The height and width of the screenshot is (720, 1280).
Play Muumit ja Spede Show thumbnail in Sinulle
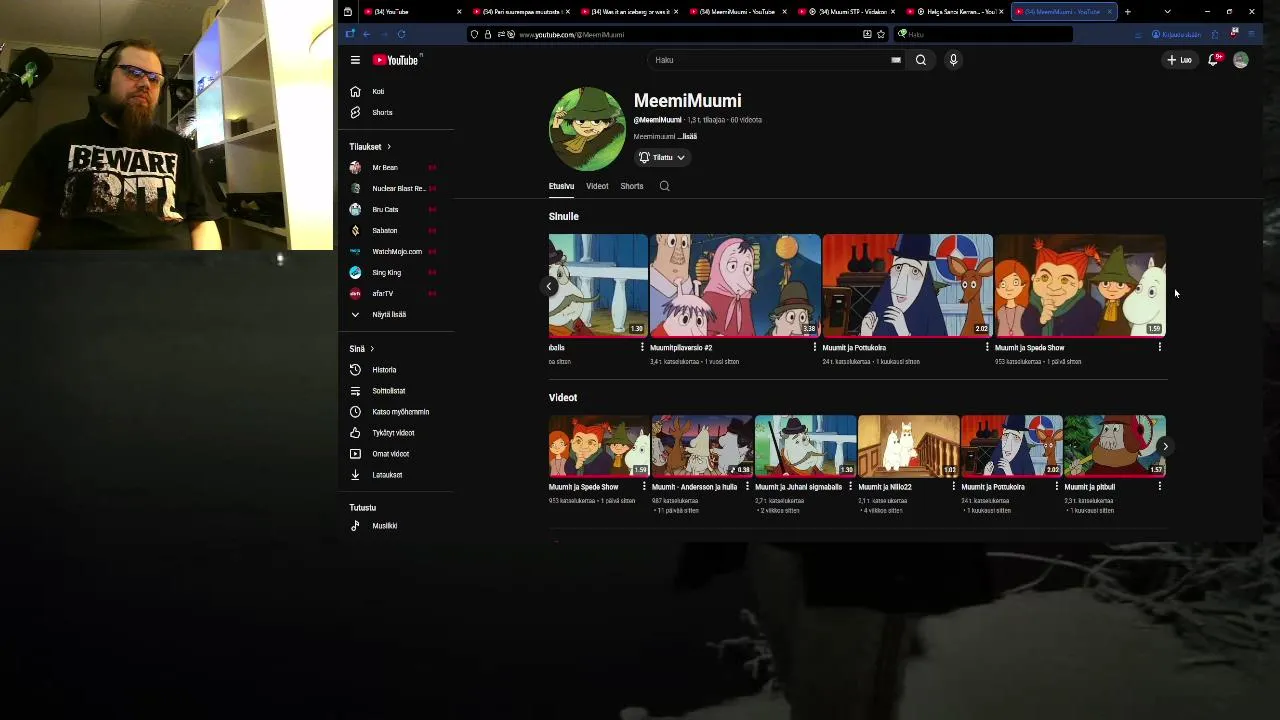(x=1080, y=285)
